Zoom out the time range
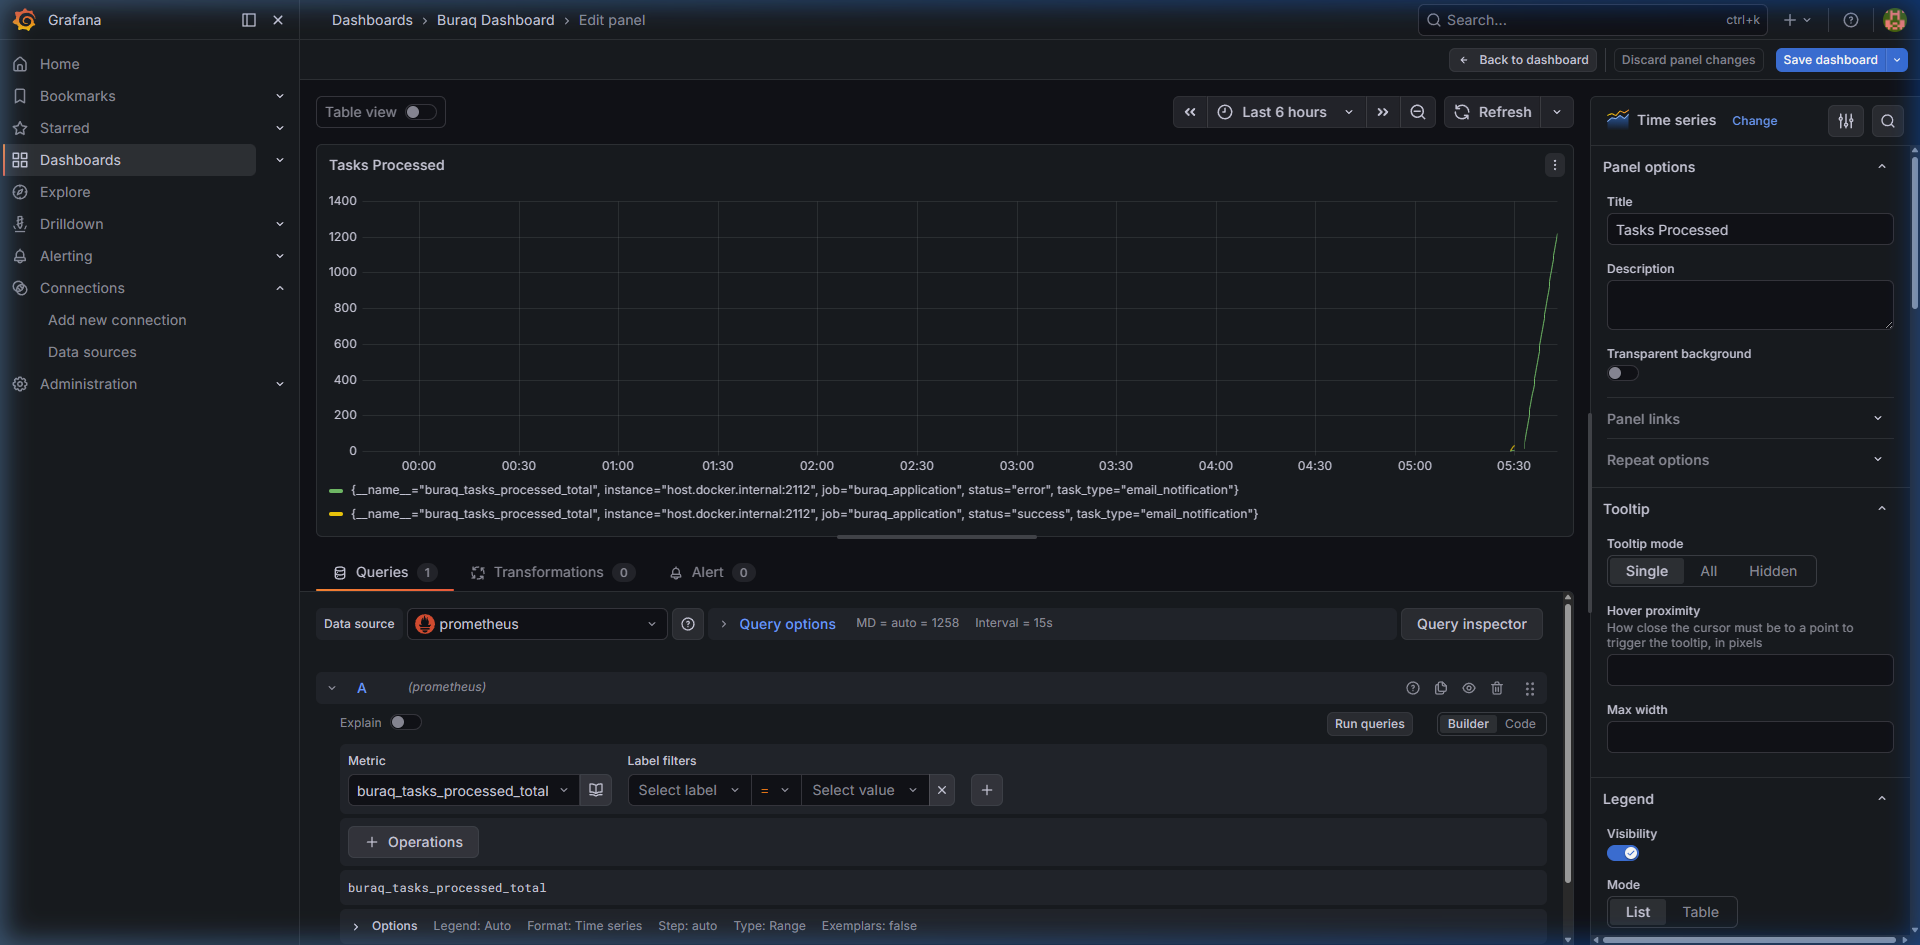Screen dimensions: 1920x945 [x=1418, y=112]
